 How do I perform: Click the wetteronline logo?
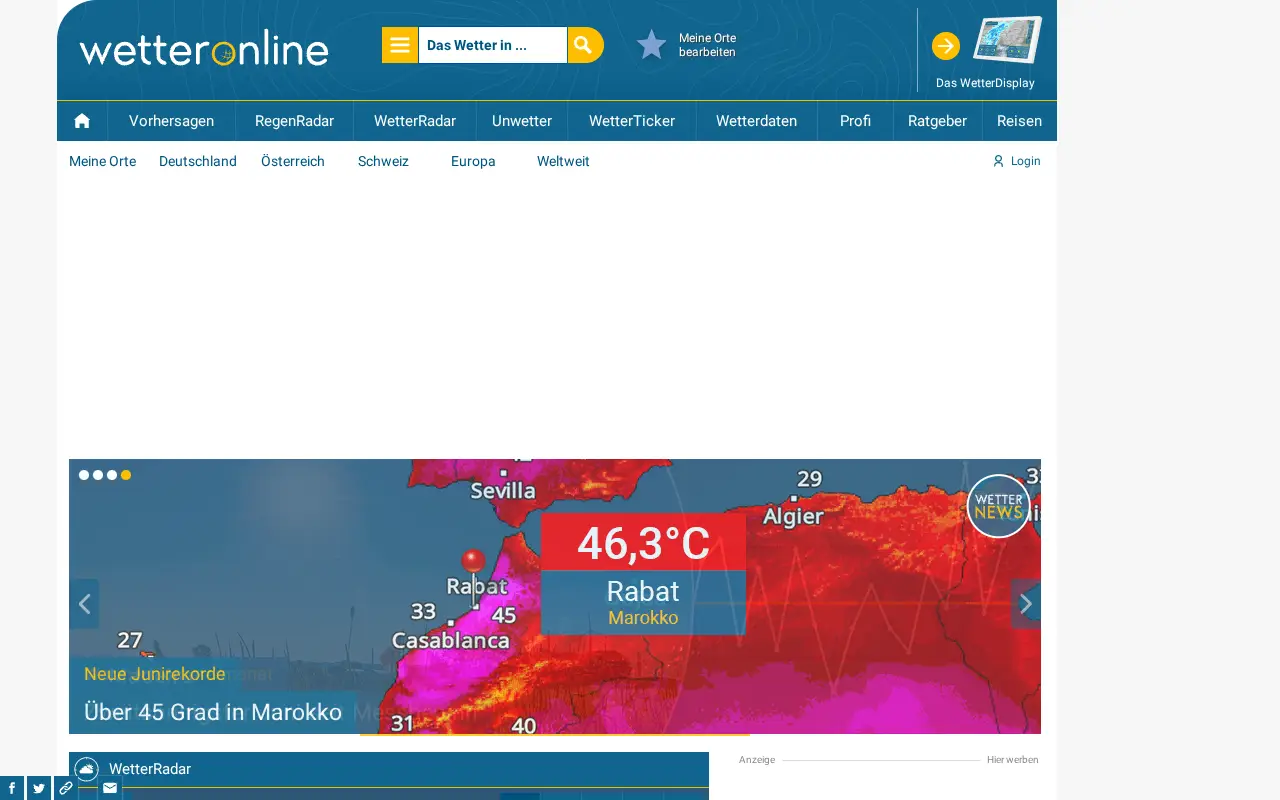(x=204, y=48)
